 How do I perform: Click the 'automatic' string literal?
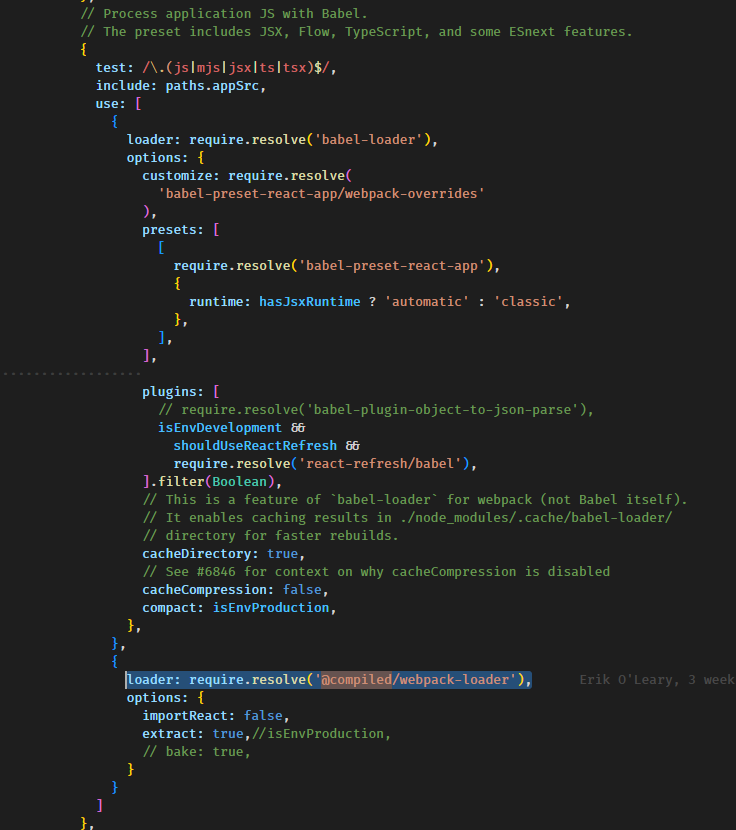tap(427, 302)
